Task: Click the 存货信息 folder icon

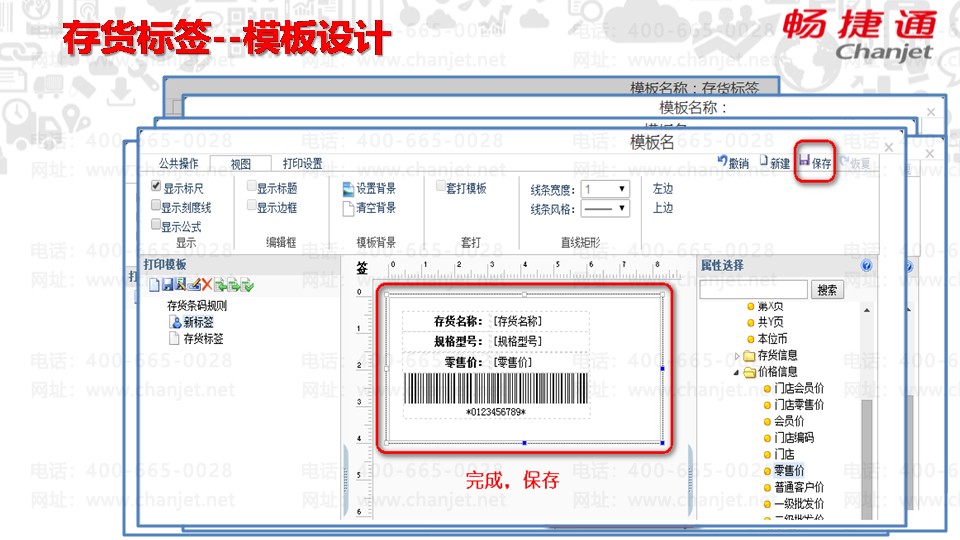Action: pos(749,356)
